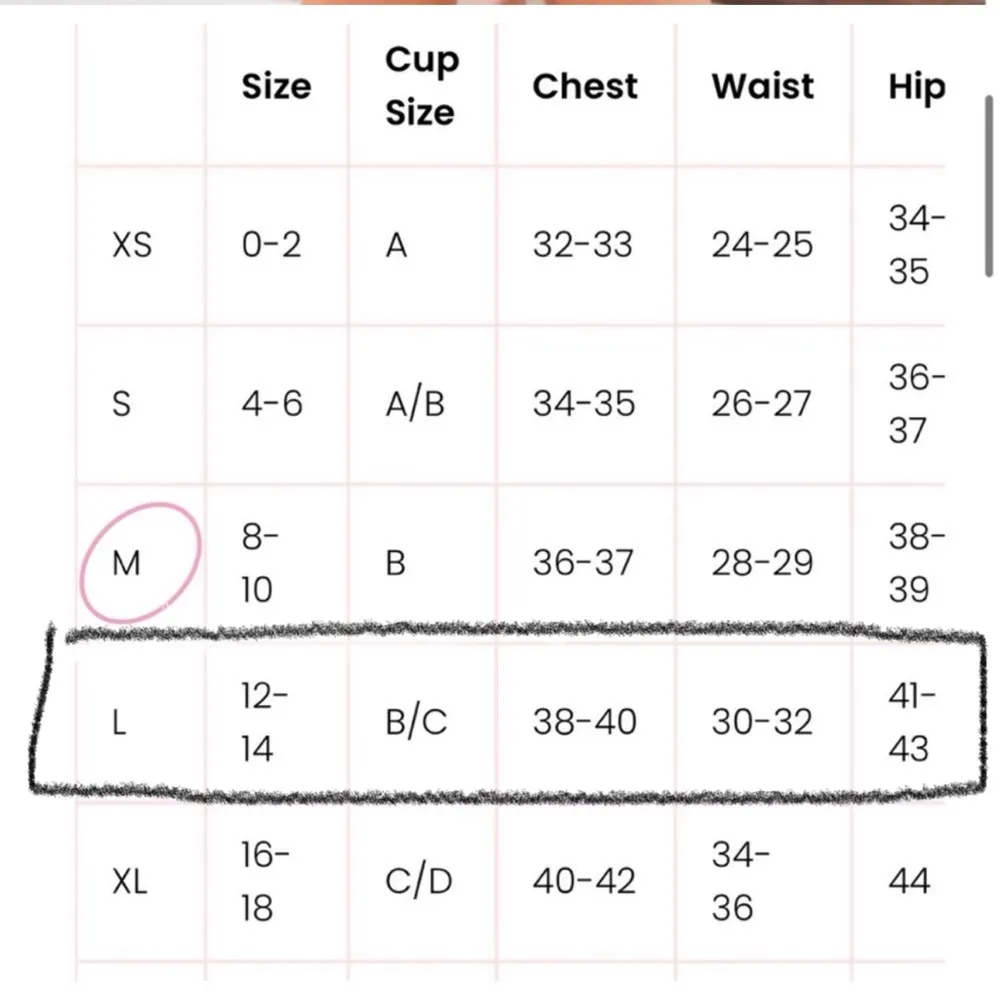Viewport: 1000px width, 1000px height.
Task: Select the L size row label
Action: 119,723
